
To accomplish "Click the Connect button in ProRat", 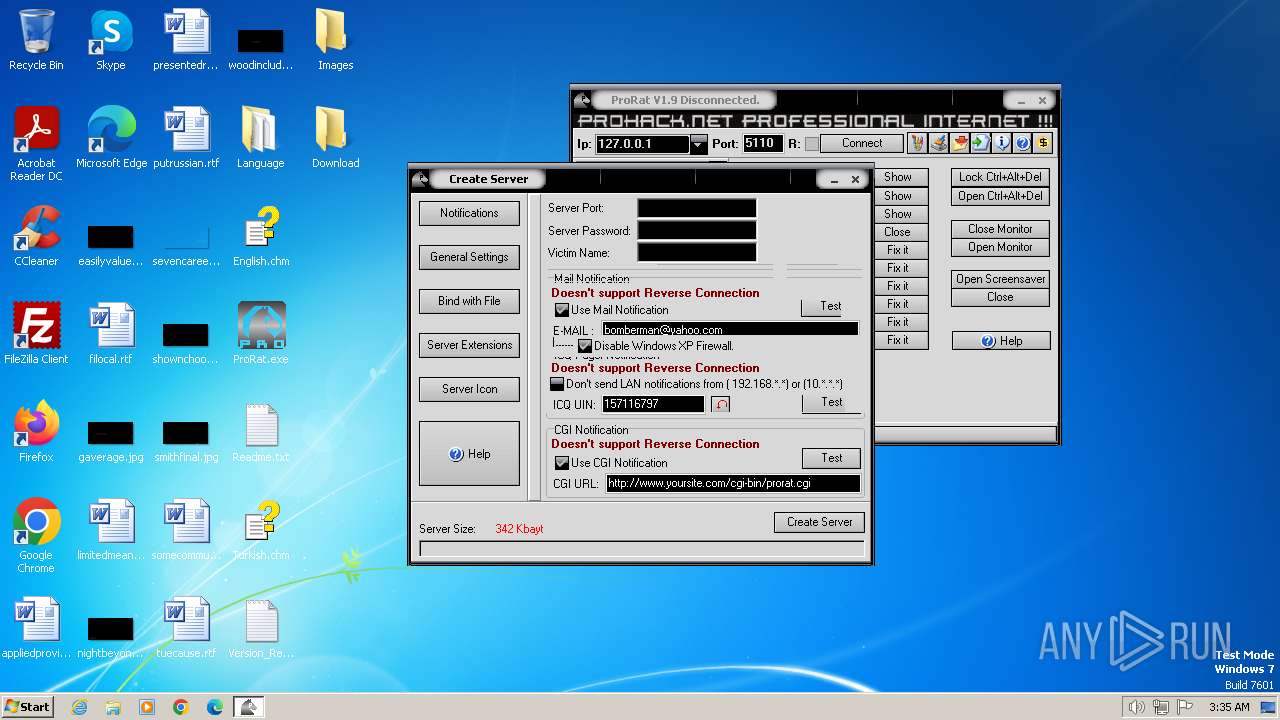I will pos(862,144).
